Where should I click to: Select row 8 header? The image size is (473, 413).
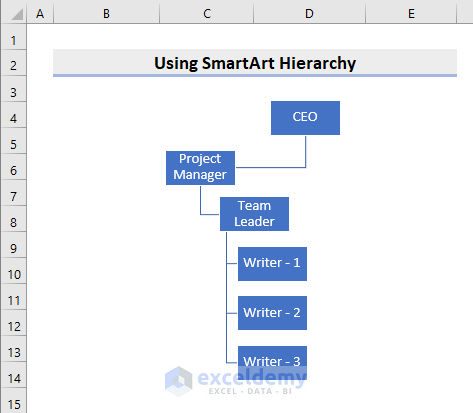(x=14, y=219)
